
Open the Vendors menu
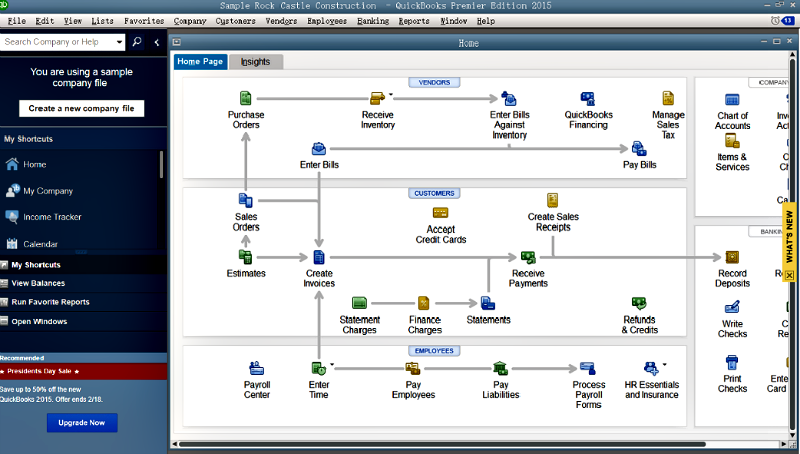[x=281, y=21]
